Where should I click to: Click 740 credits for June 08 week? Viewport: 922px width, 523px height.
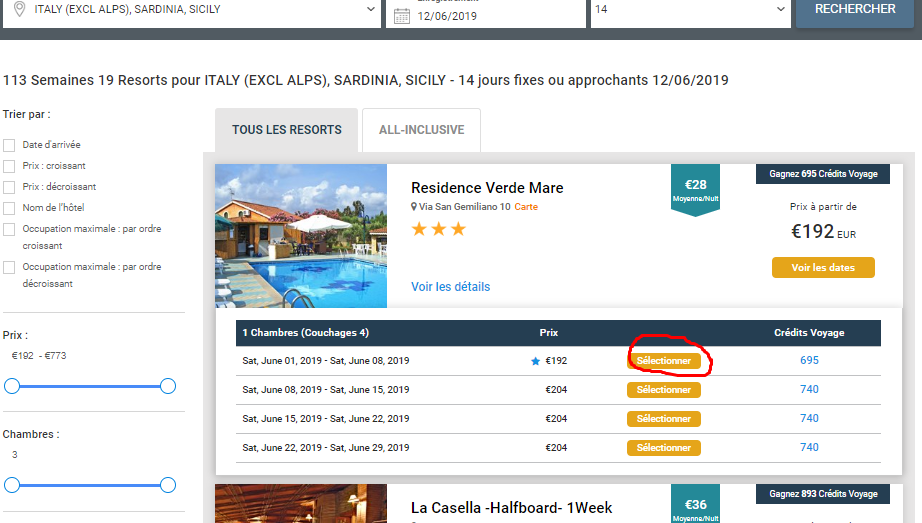click(x=809, y=389)
